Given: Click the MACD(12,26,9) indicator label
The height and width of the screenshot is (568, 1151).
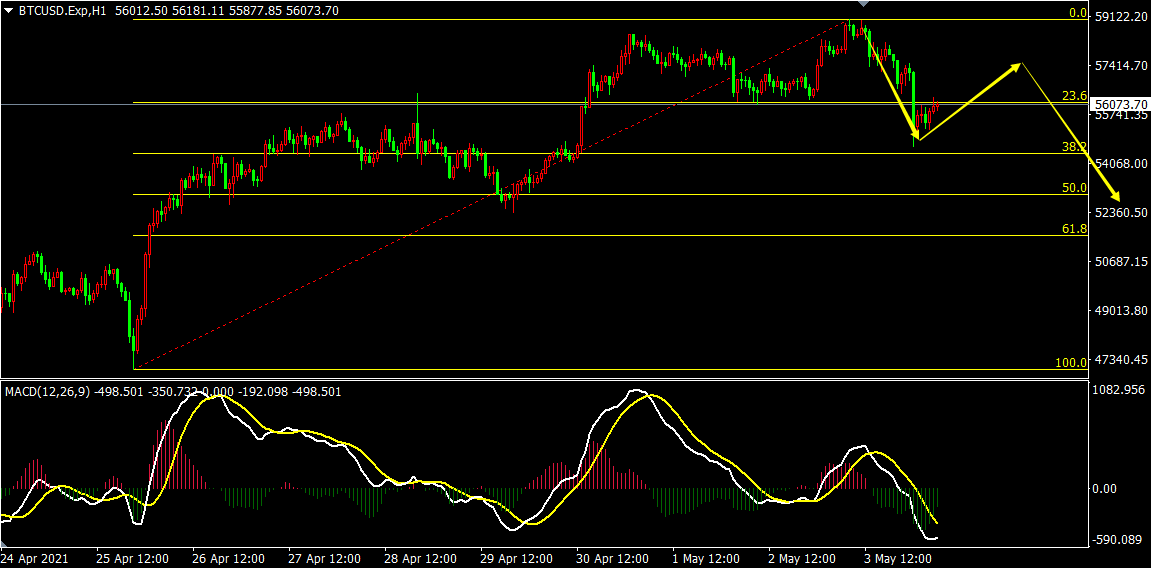Looking at the screenshot, I should [48, 392].
